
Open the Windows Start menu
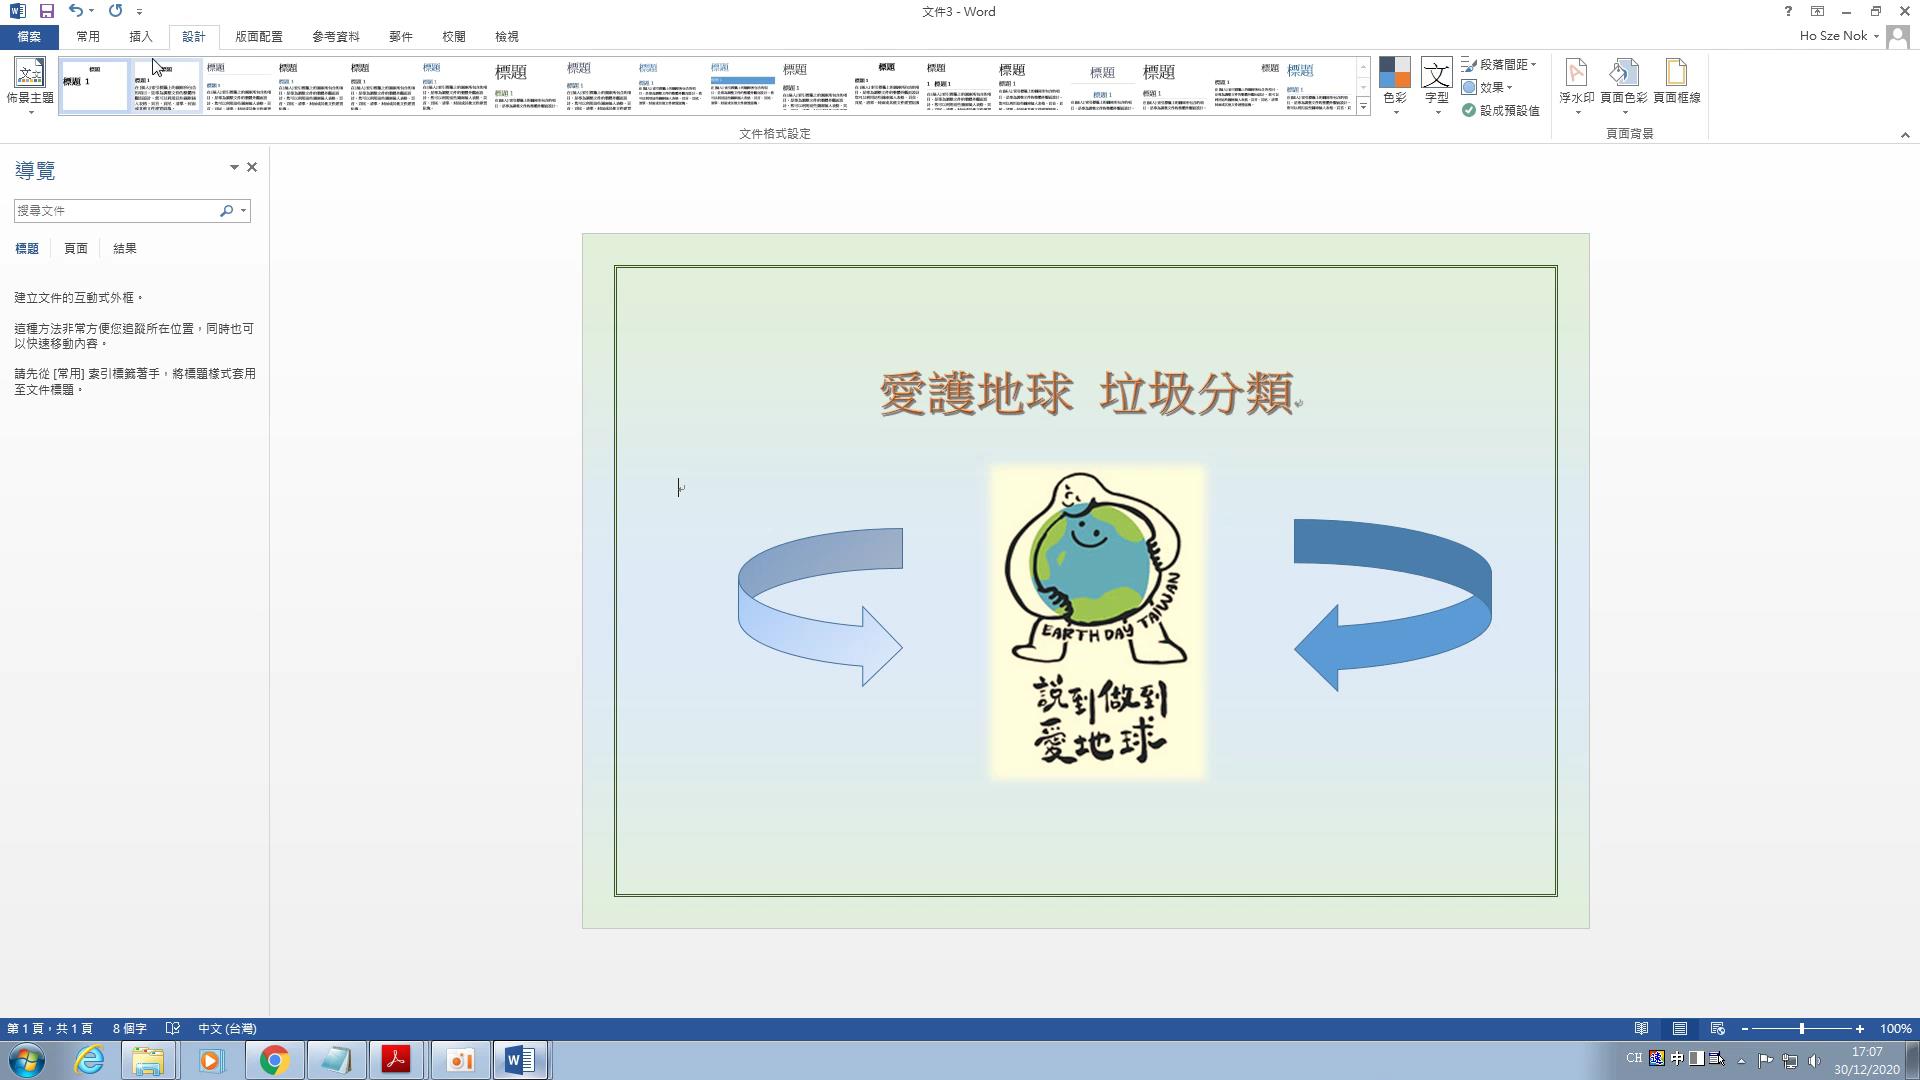27,1060
